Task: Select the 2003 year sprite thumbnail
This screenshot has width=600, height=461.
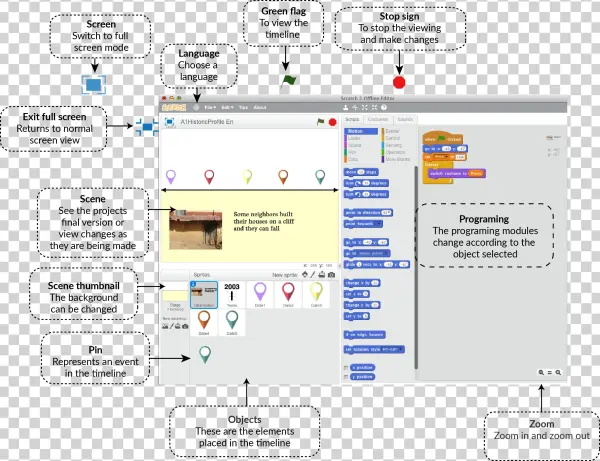Action: click(232, 292)
